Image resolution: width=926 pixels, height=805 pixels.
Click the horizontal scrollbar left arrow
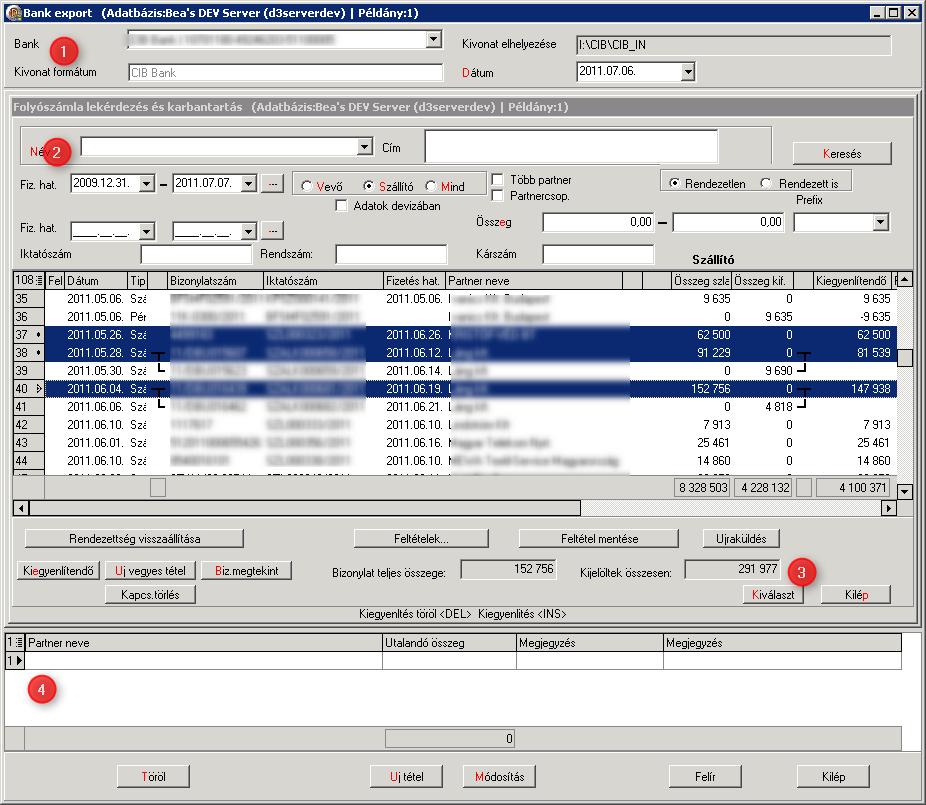click(x=21, y=507)
